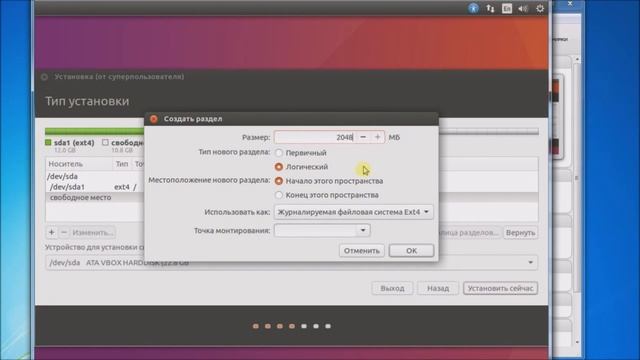Click the Тип column header
Image resolution: width=640 pixels, height=360 pixels.
tap(122, 164)
